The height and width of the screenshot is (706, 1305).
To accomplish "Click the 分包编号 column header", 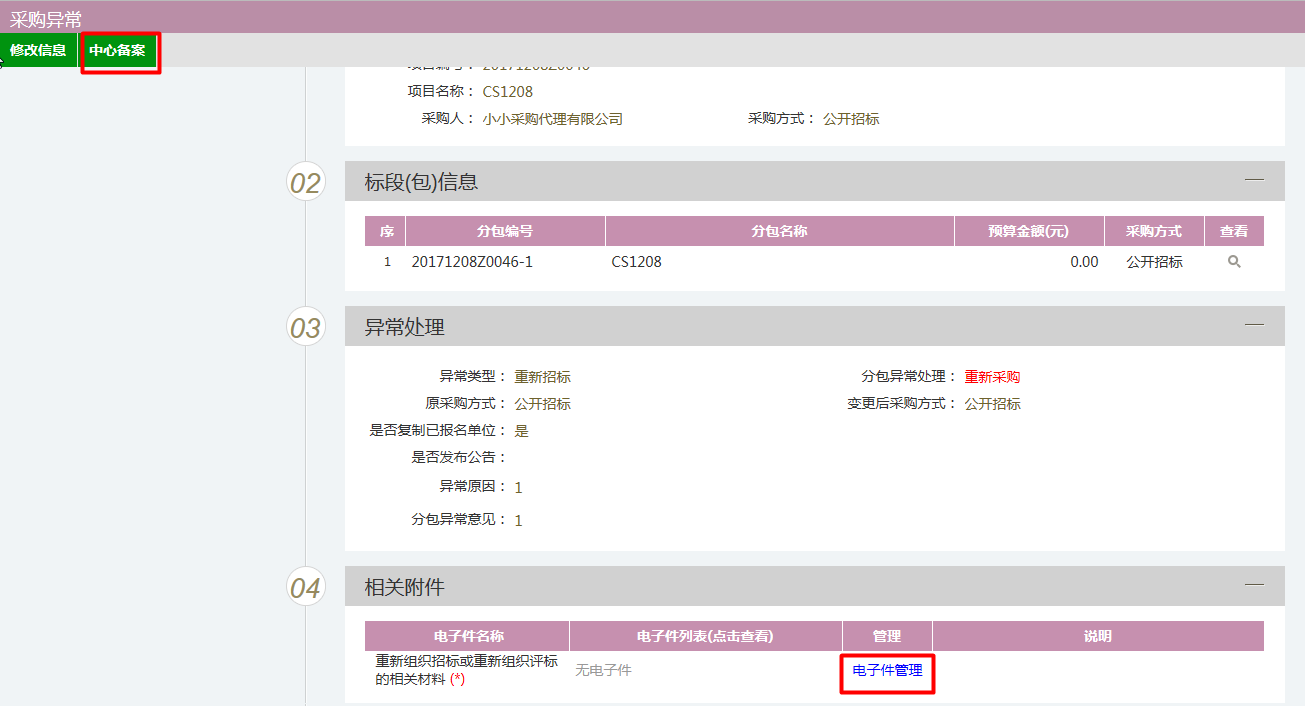I will tap(505, 231).
